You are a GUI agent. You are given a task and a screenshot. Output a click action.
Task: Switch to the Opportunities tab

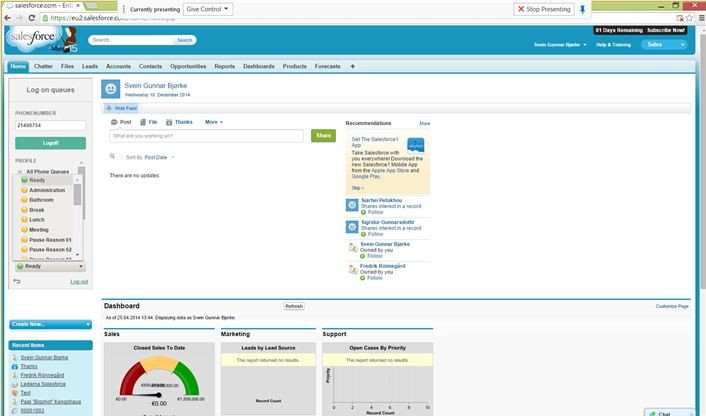[188, 66]
